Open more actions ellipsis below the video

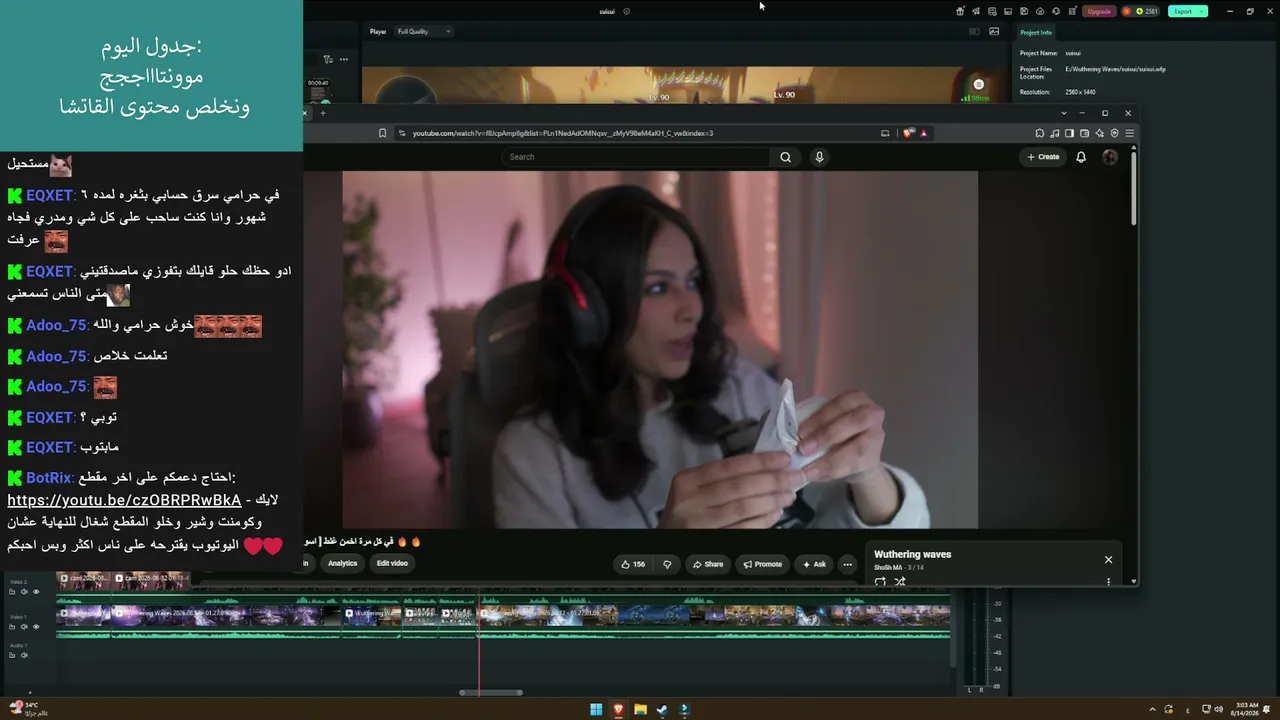[x=847, y=564]
